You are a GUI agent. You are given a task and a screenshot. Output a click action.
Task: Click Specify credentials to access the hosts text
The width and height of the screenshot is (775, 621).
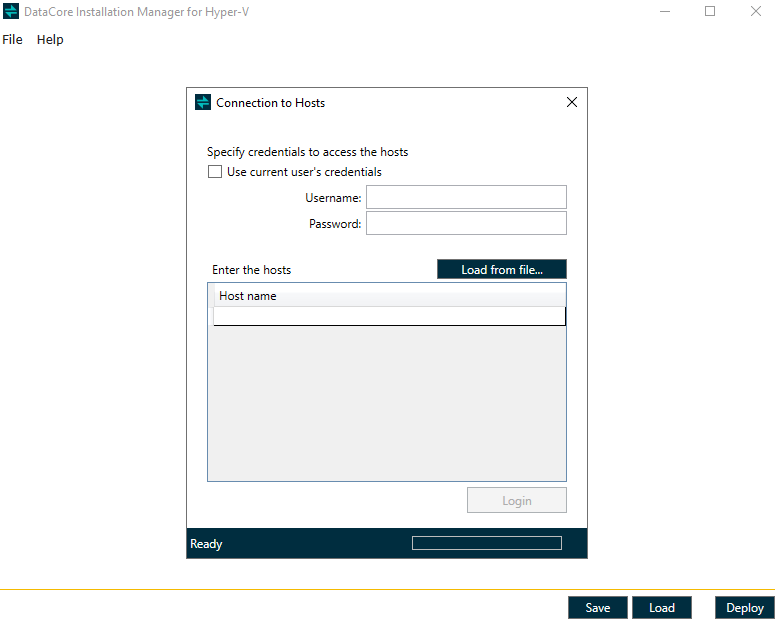coord(307,152)
